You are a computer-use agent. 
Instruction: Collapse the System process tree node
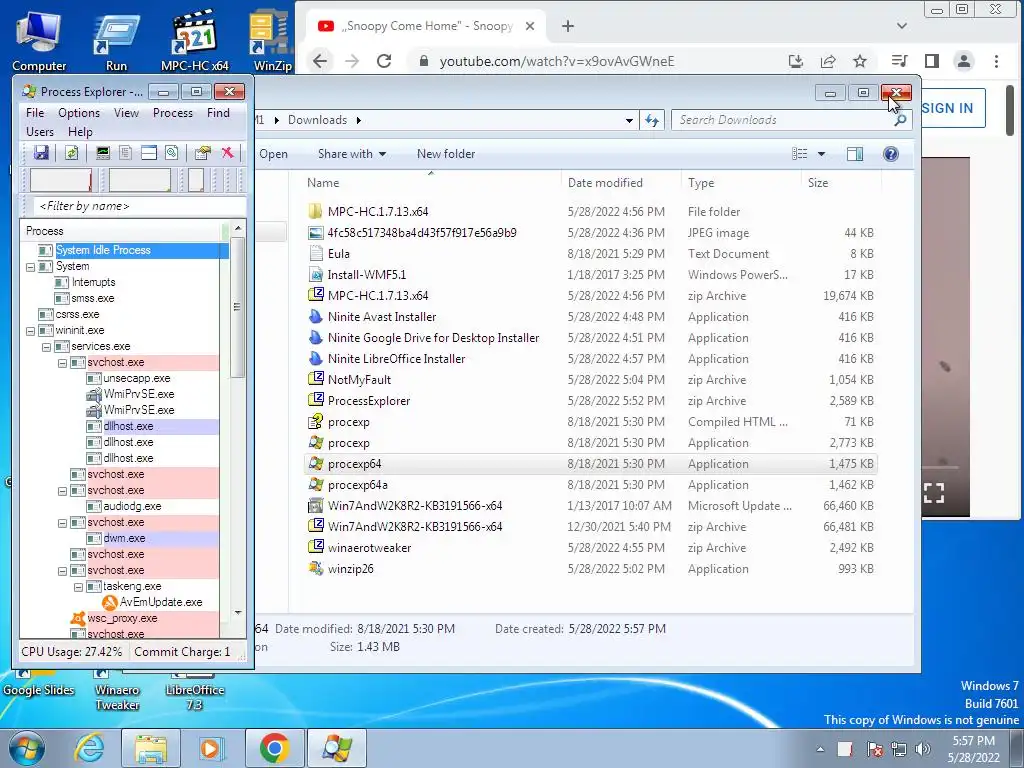point(31,266)
